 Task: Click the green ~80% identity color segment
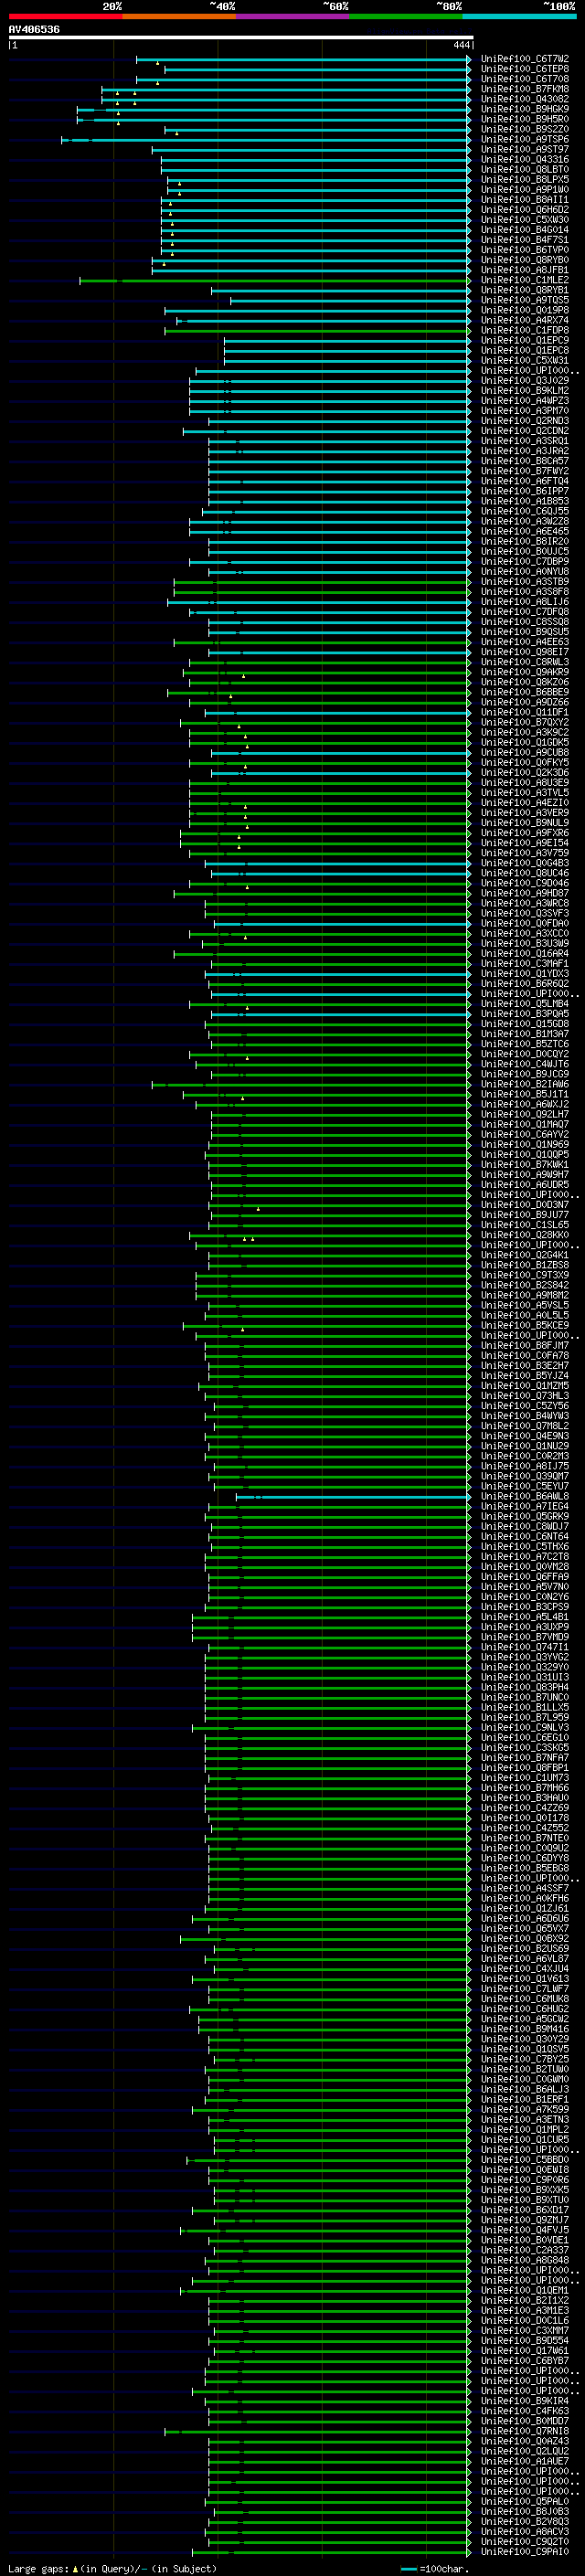click(x=406, y=16)
